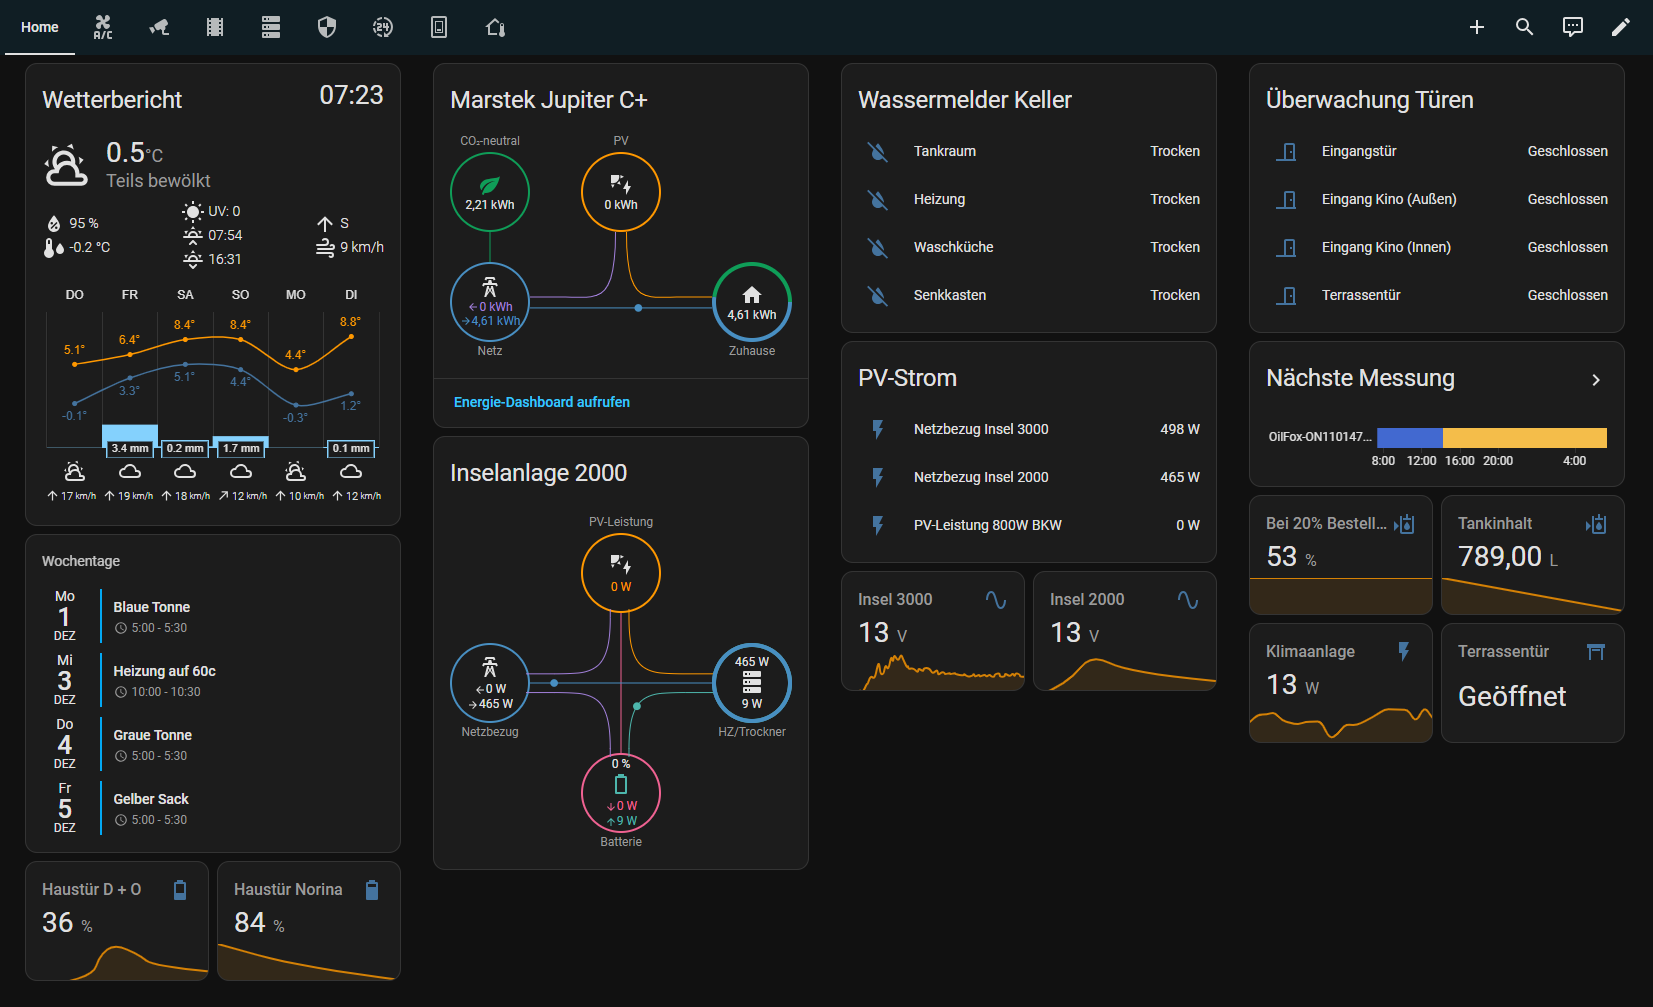Expand Nächste Messung with the chevron arrow
Image resolution: width=1653 pixels, height=1007 pixels.
click(x=1596, y=380)
